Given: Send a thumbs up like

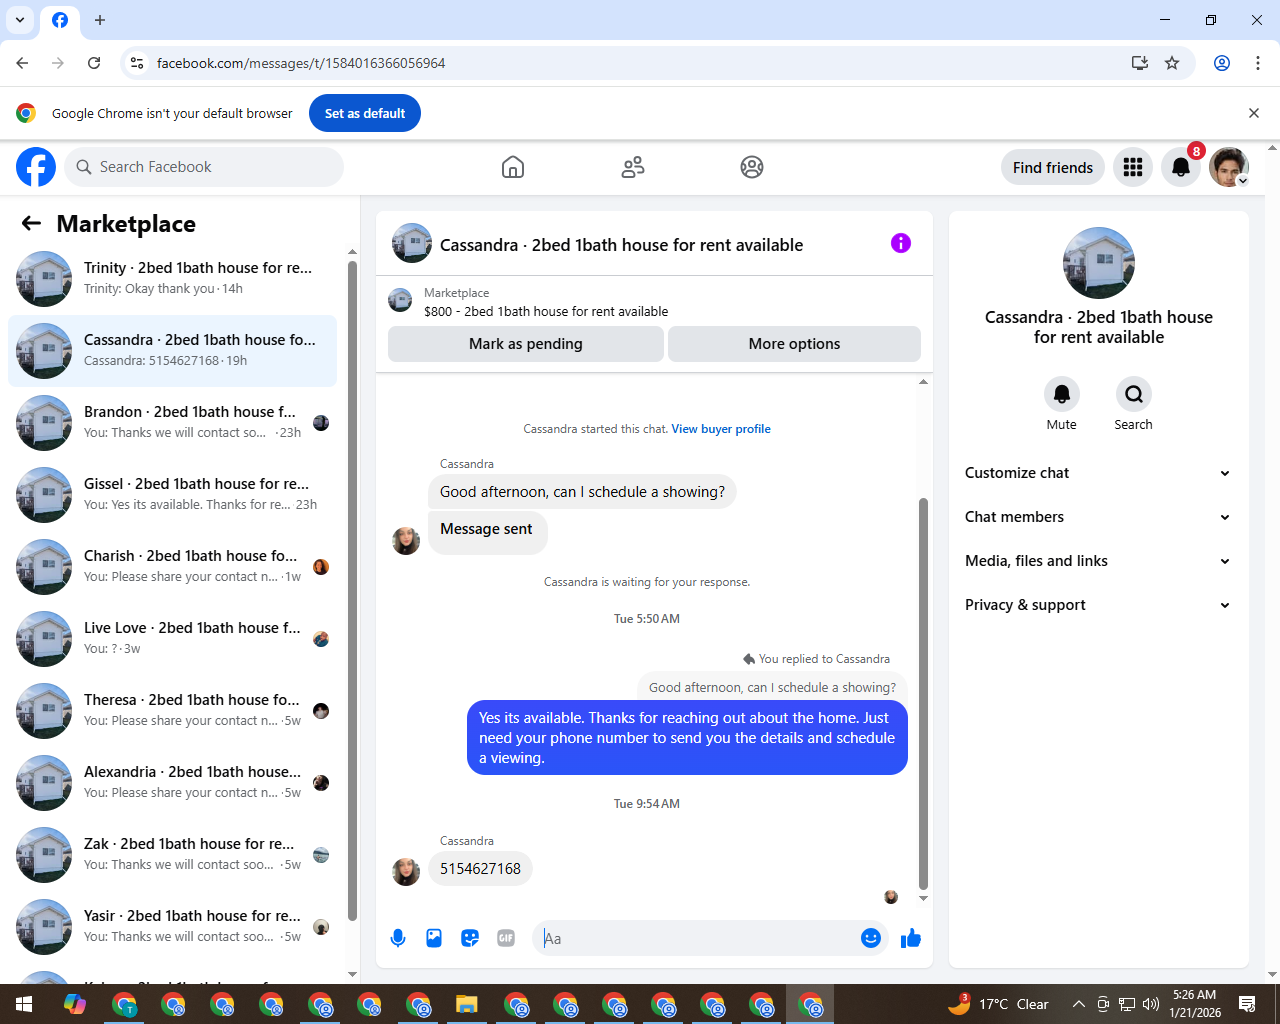Looking at the screenshot, I should tap(911, 938).
